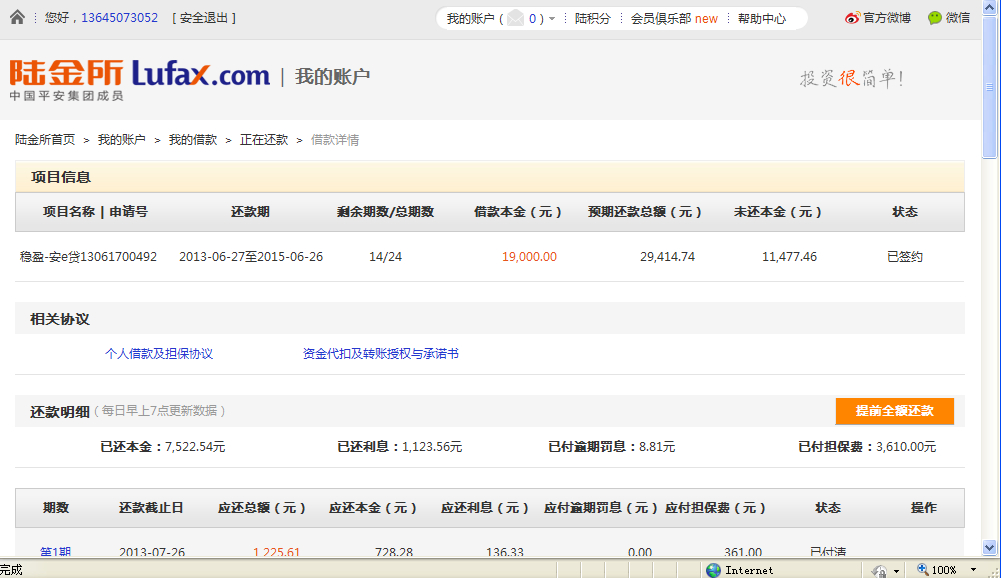Expand the 我的账户 dropdown arrow

pyautogui.click(x=552, y=19)
